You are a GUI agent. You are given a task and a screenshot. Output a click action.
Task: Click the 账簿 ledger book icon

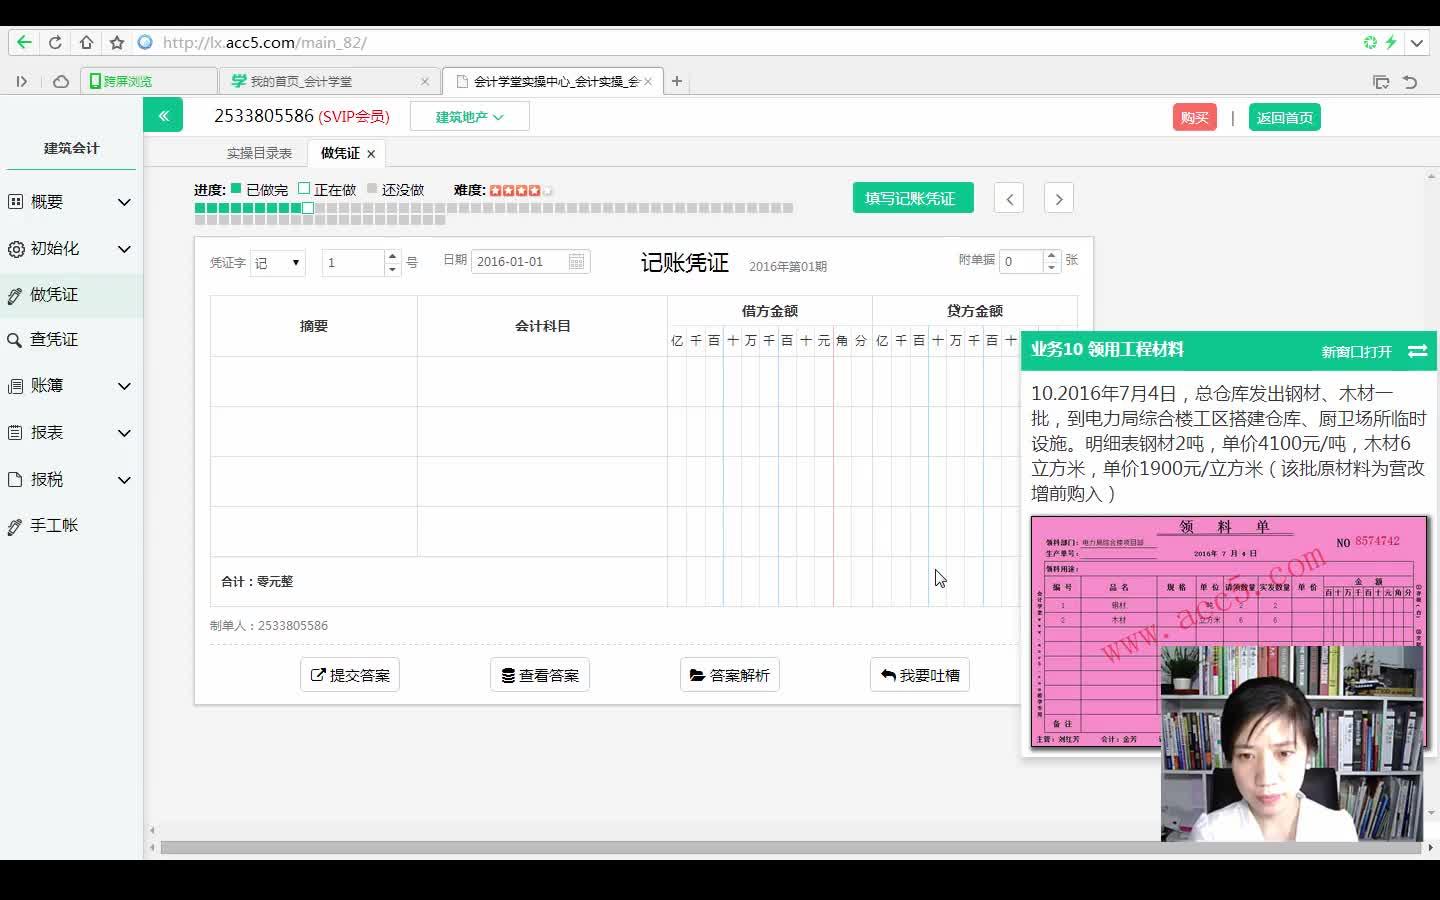click(16, 386)
